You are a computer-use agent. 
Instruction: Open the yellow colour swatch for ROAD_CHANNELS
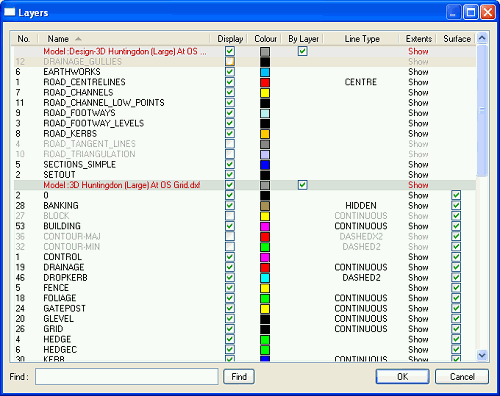(265, 93)
